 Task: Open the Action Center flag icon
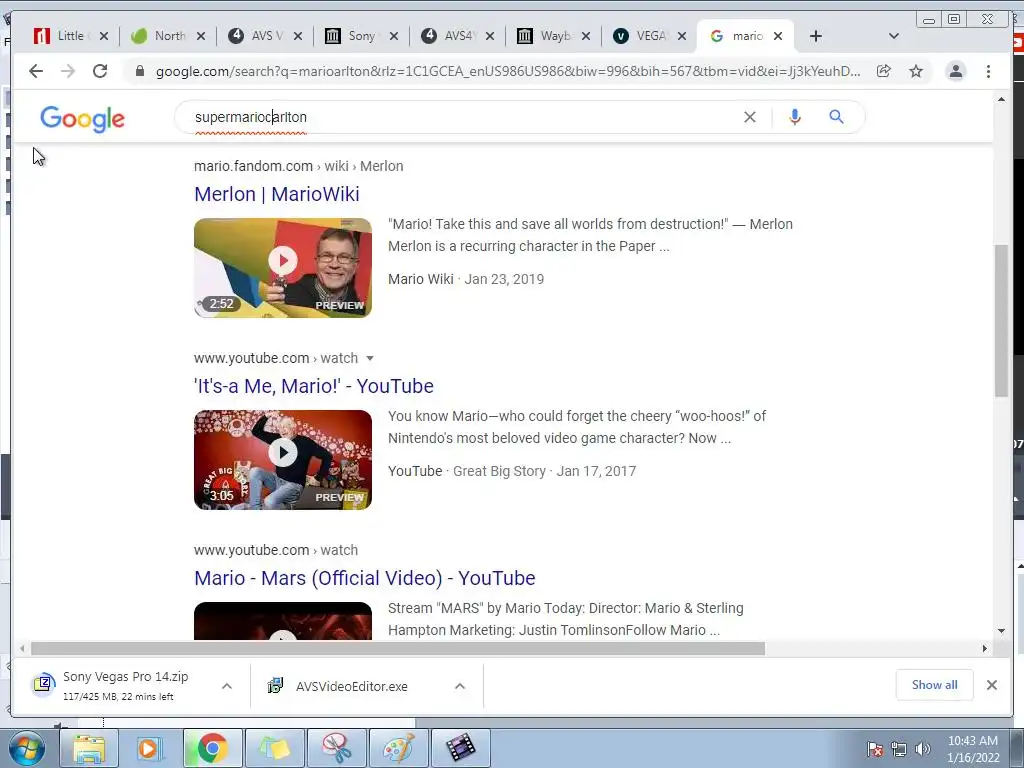(x=874, y=749)
